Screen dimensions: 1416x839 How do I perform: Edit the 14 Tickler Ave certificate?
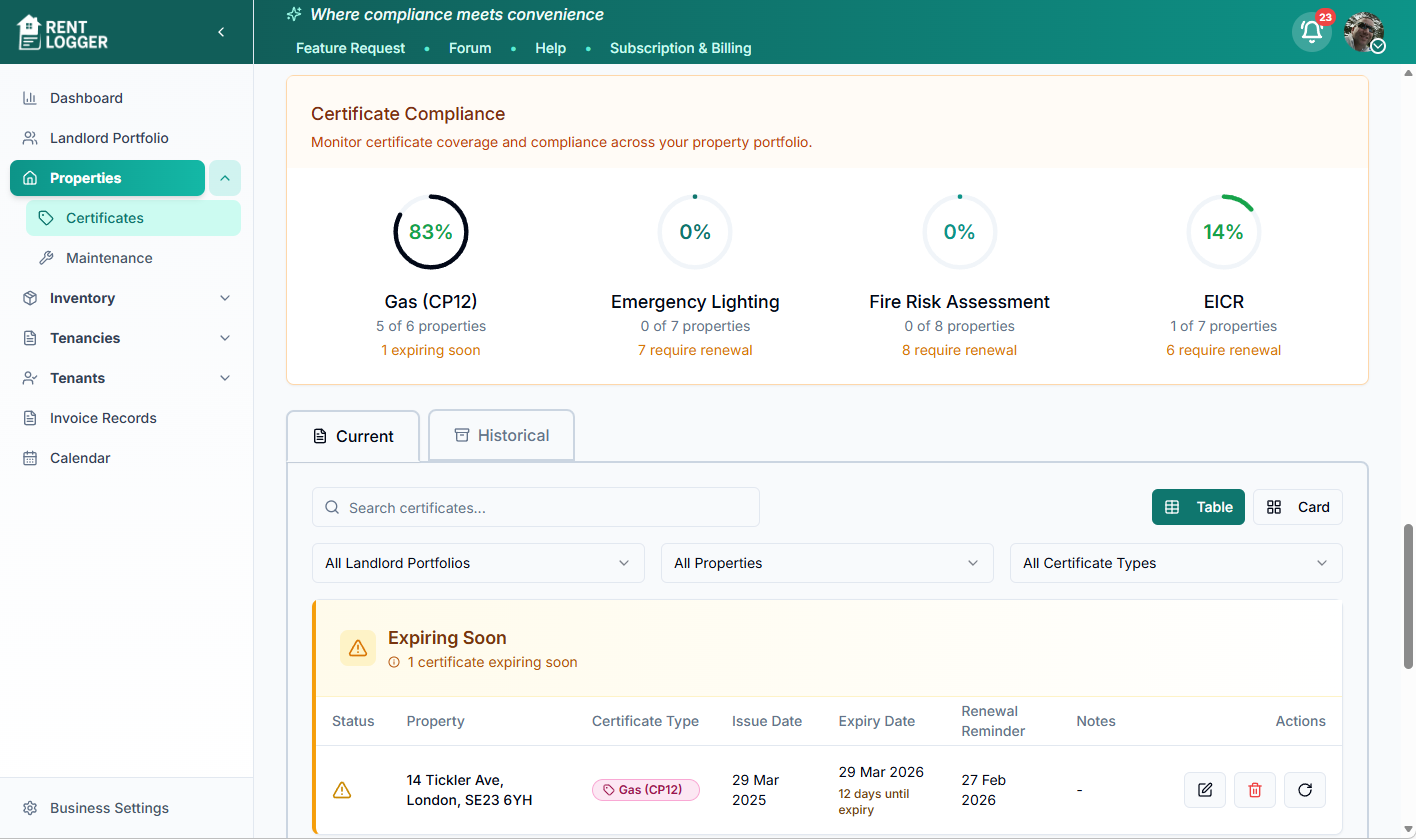(1204, 789)
